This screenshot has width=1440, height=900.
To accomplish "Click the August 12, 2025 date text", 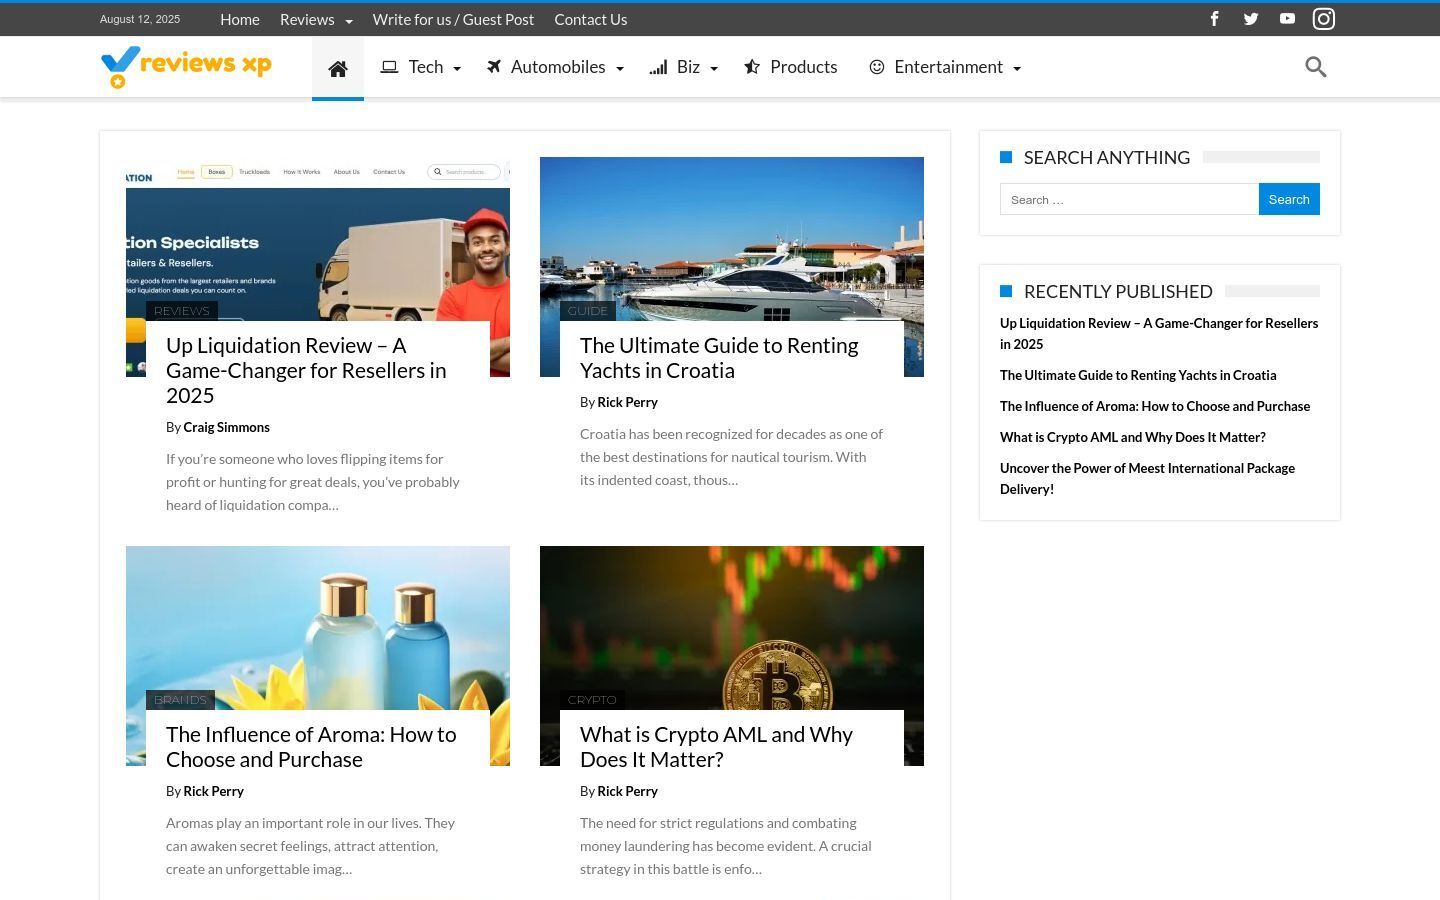I will [140, 19].
